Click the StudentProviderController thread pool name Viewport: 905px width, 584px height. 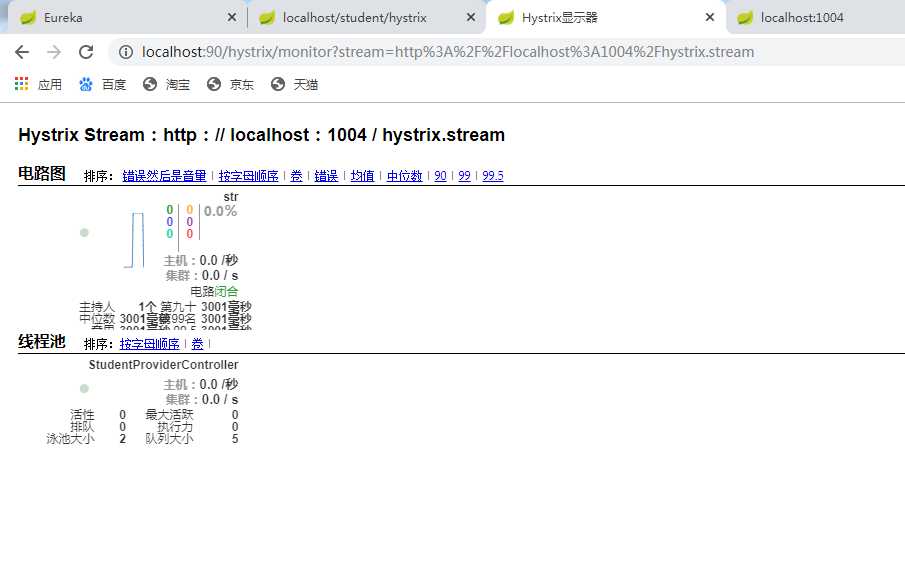tap(163, 365)
